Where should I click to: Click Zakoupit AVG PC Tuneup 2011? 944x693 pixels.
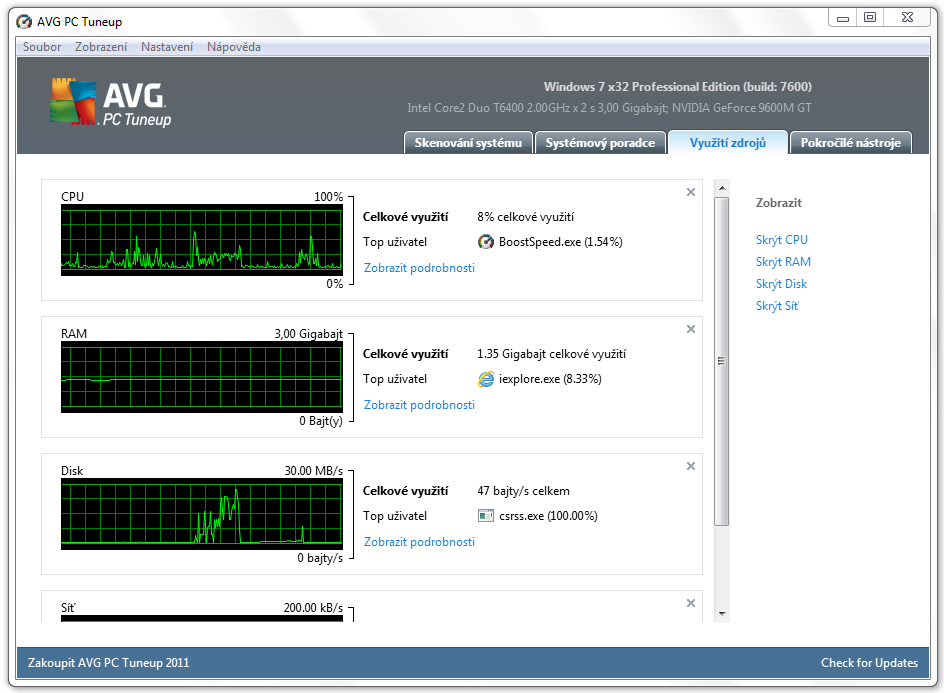pyautogui.click(x=108, y=663)
